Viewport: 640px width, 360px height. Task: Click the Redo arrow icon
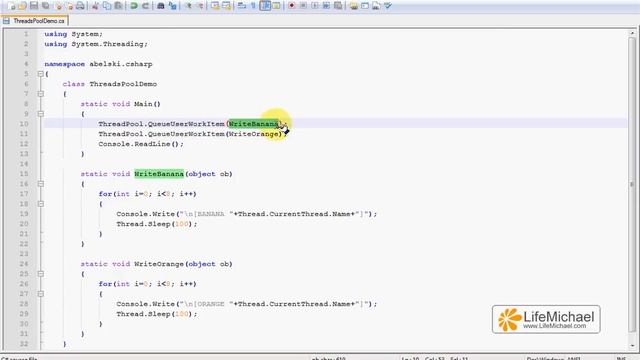pos(145,6)
